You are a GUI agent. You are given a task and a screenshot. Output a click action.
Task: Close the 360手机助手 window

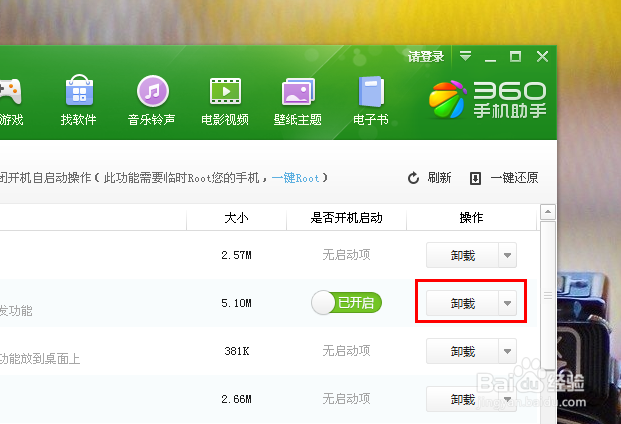click(x=543, y=57)
